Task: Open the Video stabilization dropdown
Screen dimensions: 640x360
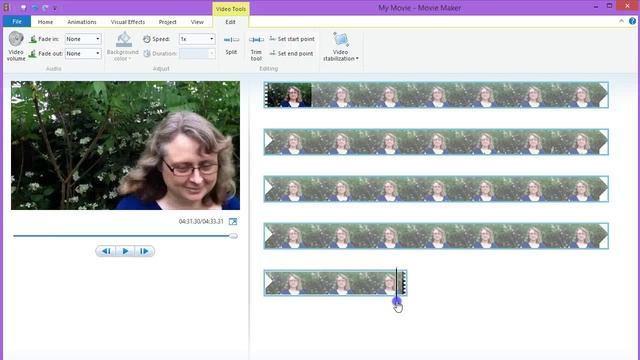Action: 340,47
